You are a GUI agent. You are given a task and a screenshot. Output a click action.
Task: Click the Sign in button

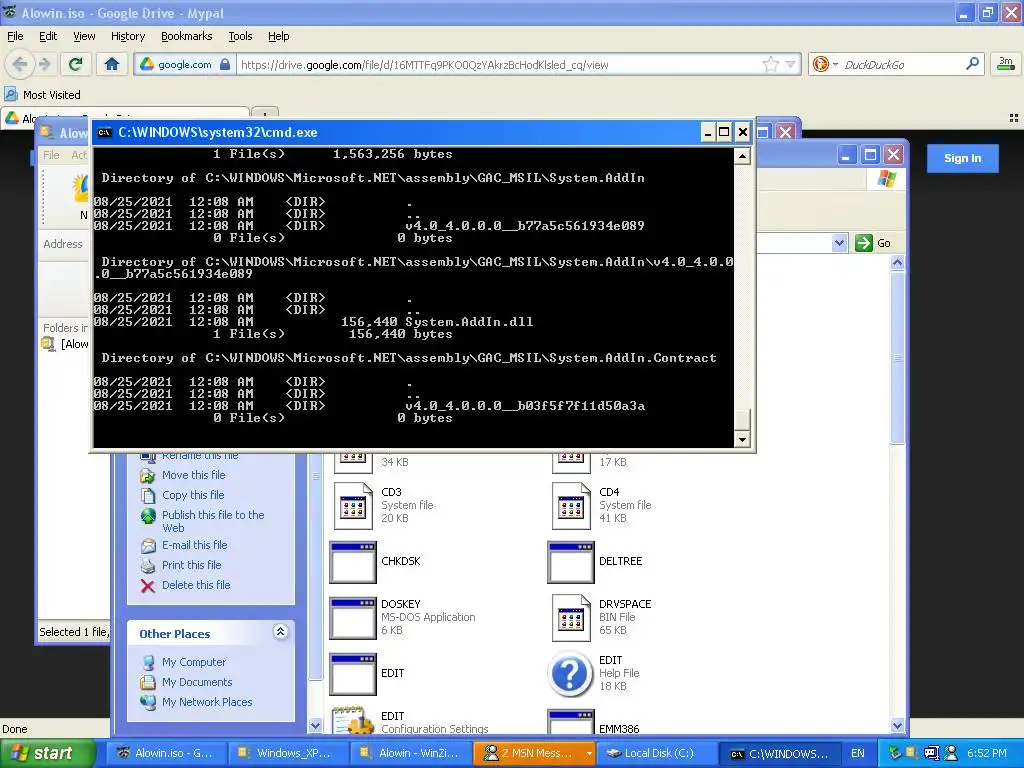963,158
